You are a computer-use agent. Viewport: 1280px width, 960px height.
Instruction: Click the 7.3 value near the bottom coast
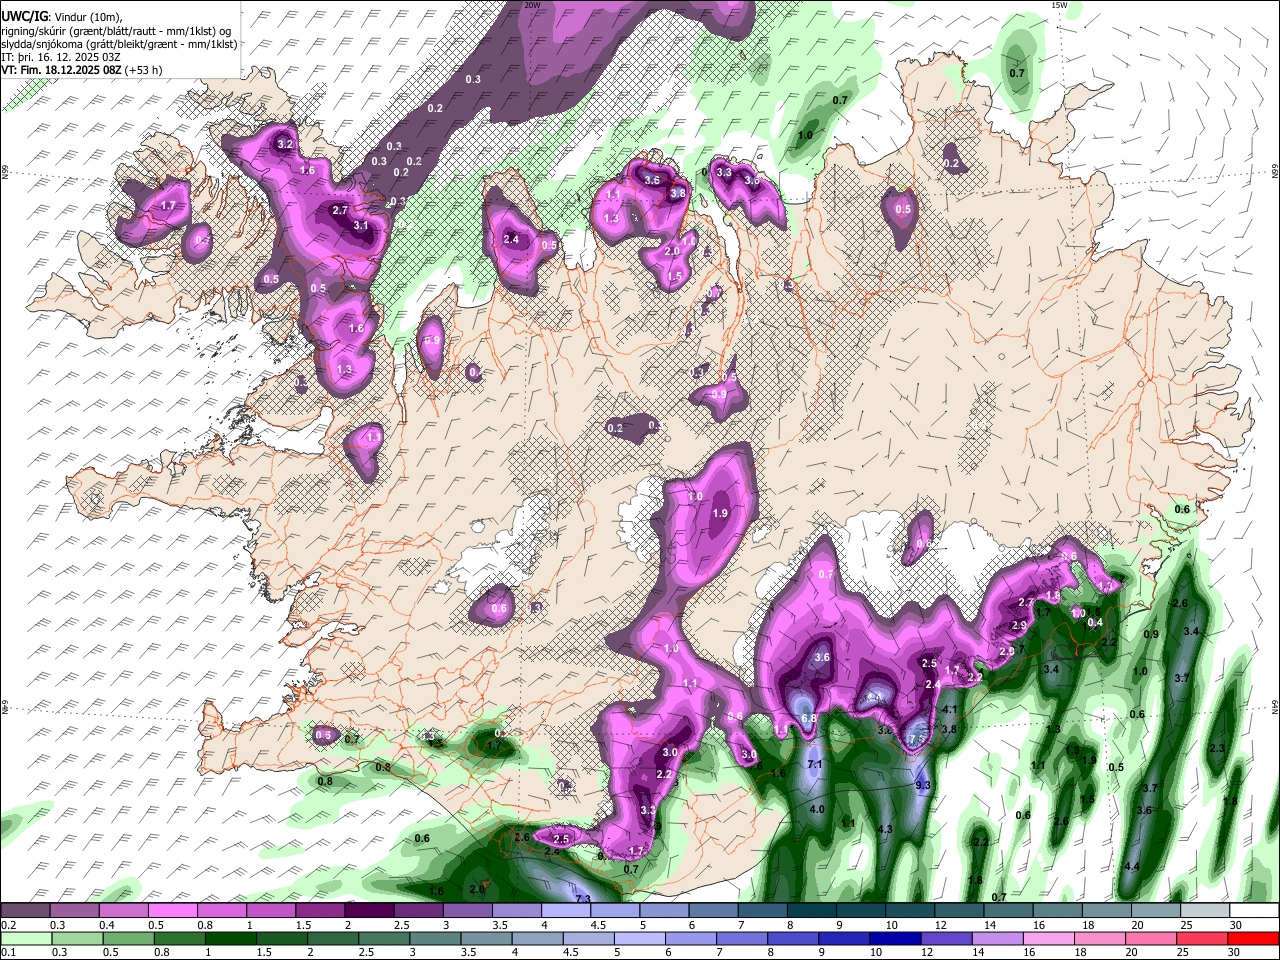pos(585,900)
